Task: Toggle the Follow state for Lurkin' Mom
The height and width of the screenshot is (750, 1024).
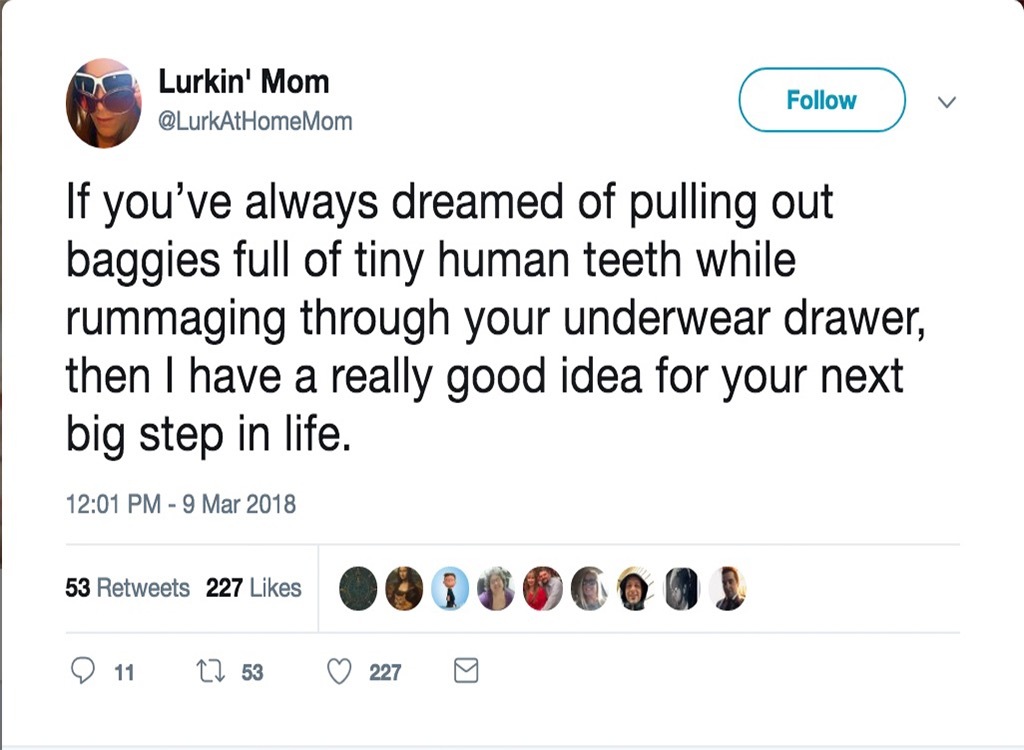Action: point(821,100)
